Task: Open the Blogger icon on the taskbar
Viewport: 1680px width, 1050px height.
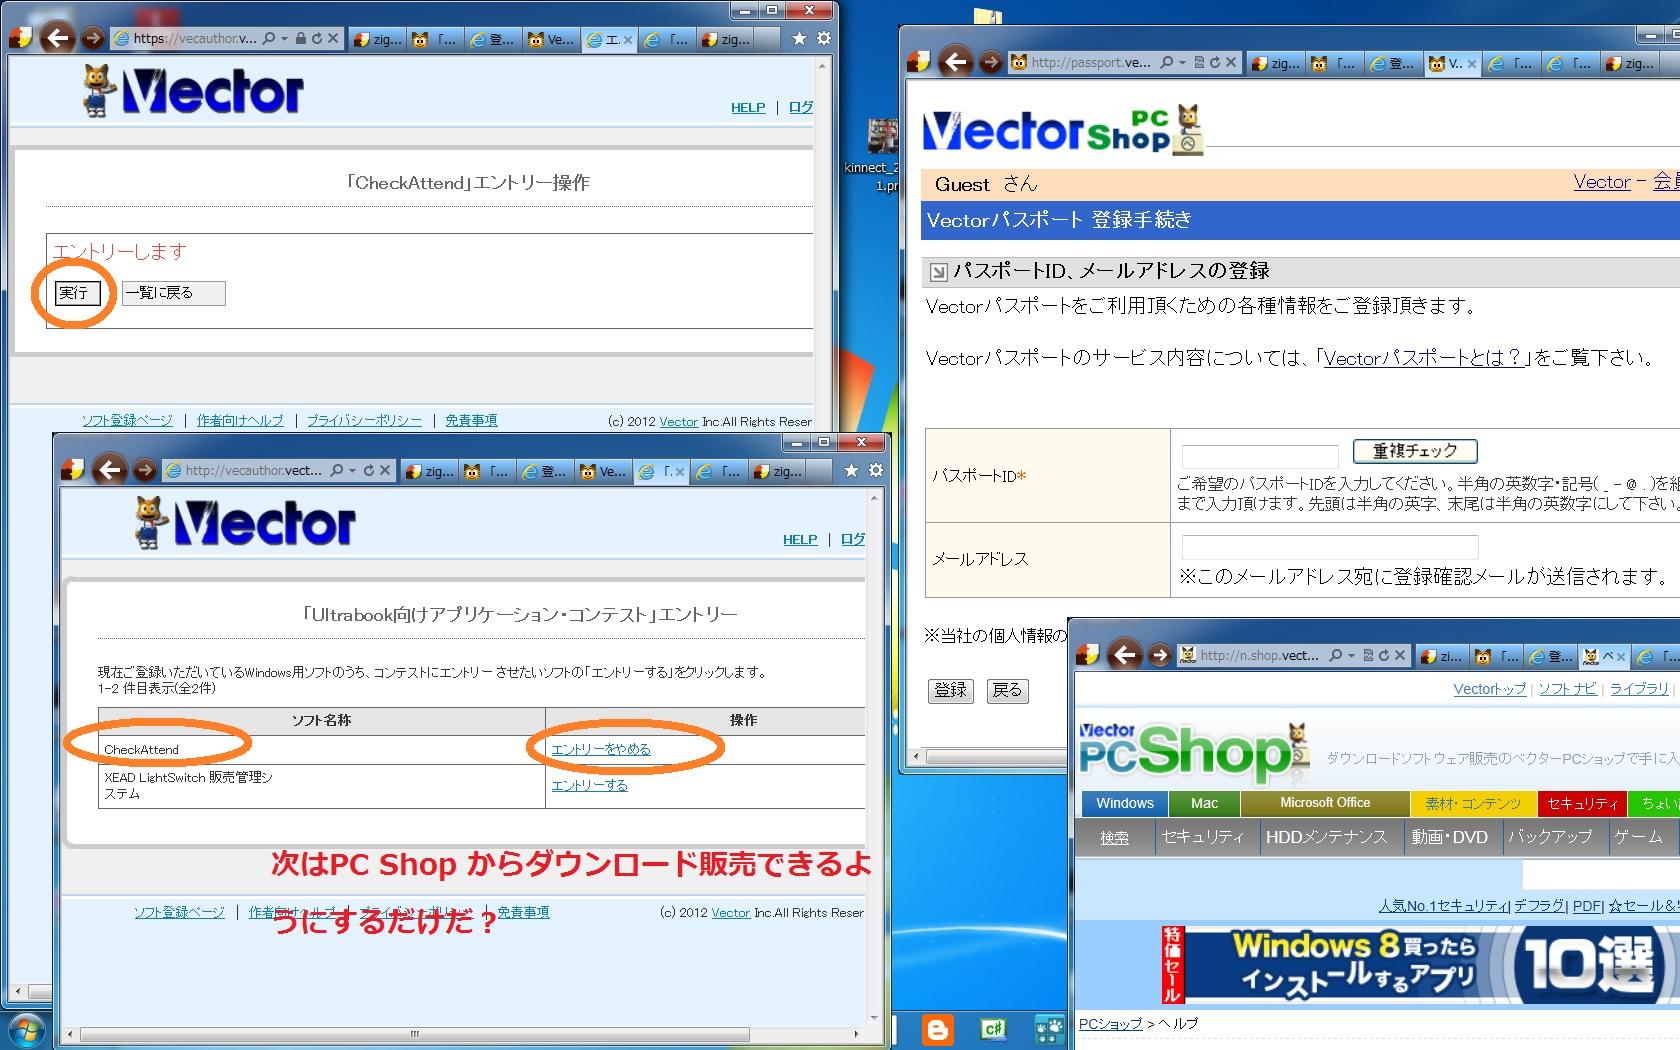Action: [x=938, y=1030]
